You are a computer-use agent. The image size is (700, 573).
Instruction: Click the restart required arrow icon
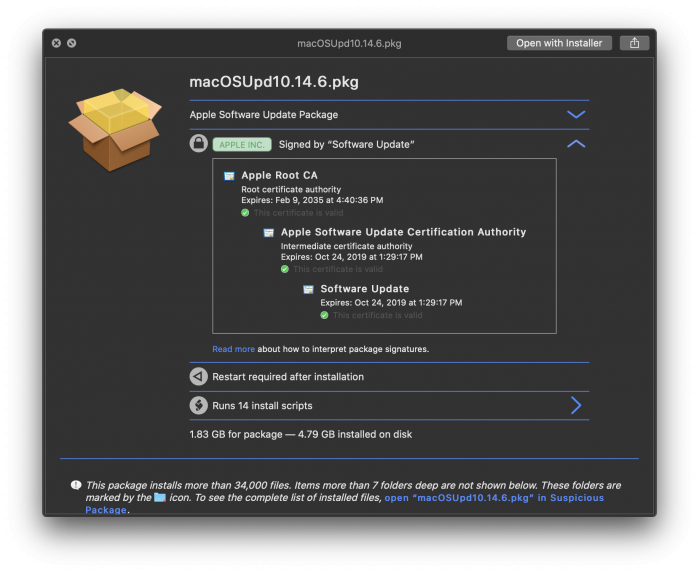coord(199,377)
